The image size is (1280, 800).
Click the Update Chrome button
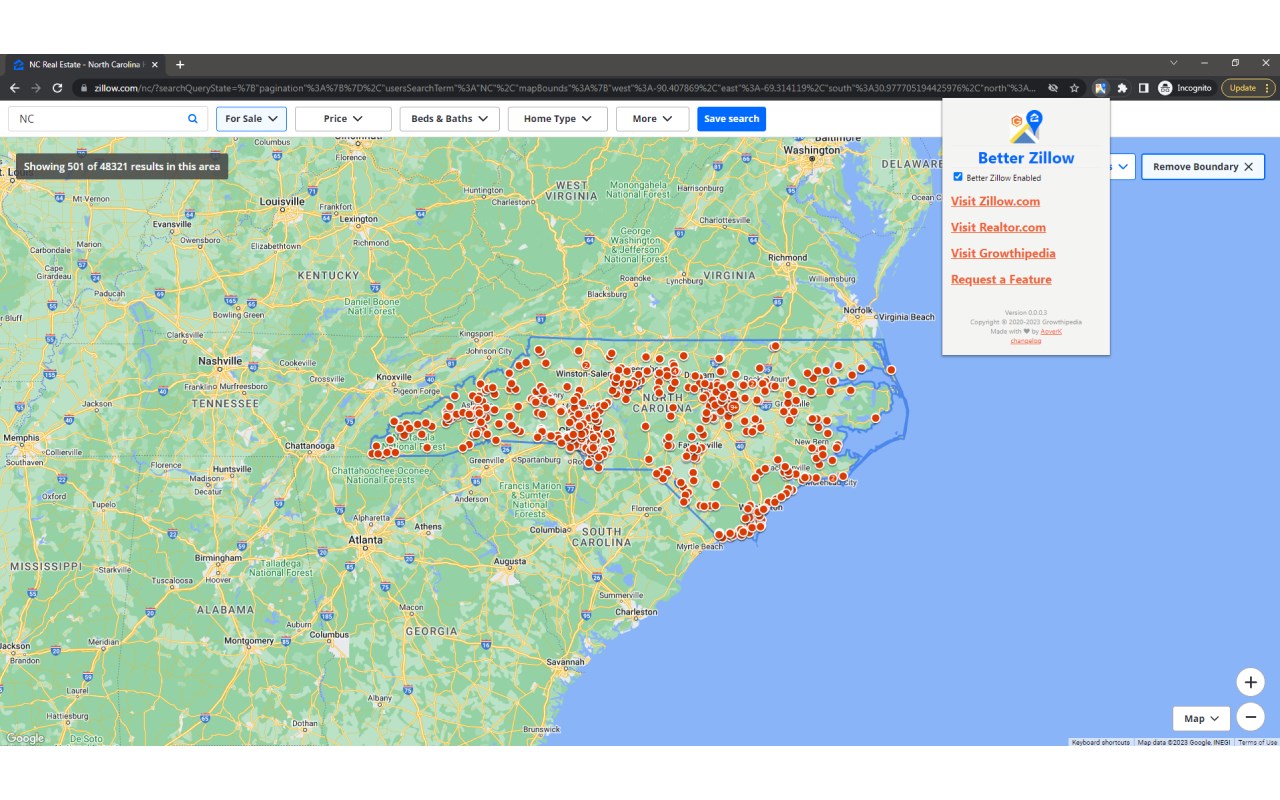click(1247, 88)
